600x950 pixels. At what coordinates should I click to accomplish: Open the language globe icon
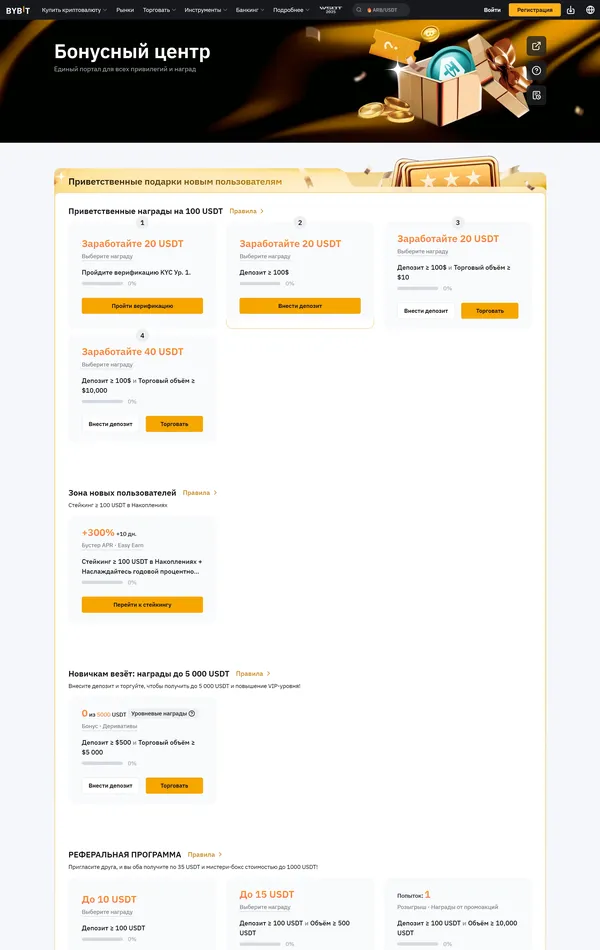tap(590, 9)
